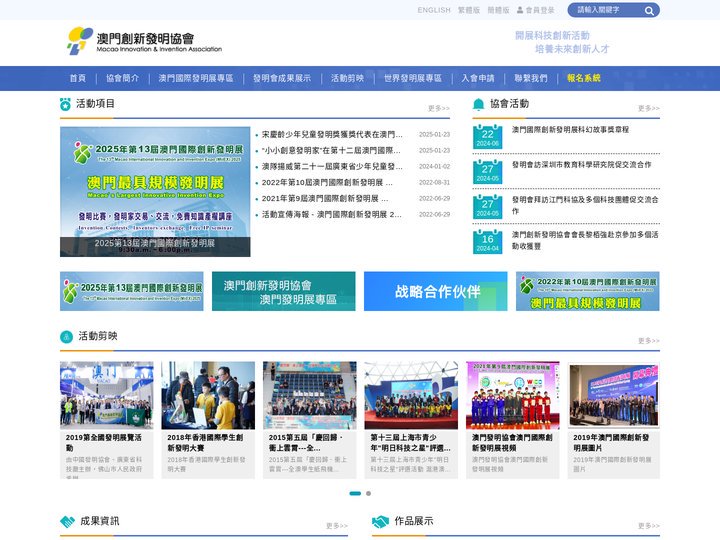Select second carousel page indicator dot

pyautogui.click(x=368, y=494)
